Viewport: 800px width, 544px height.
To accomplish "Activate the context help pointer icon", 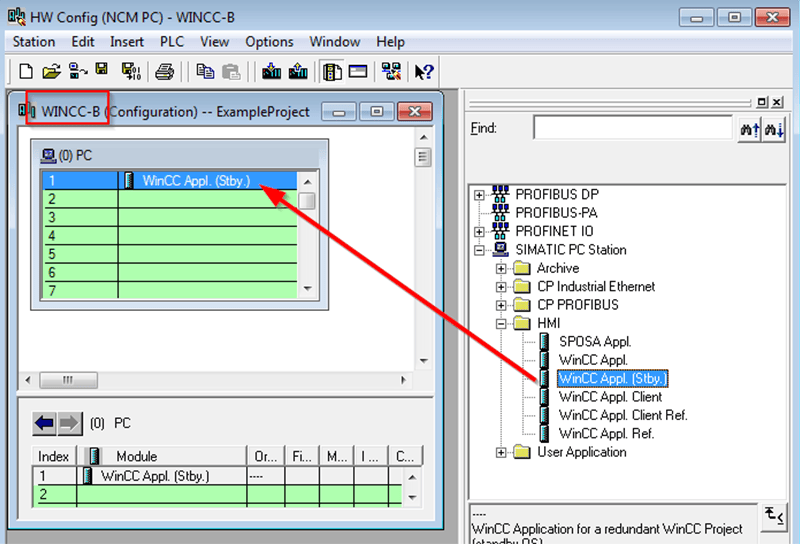I will (423, 71).
